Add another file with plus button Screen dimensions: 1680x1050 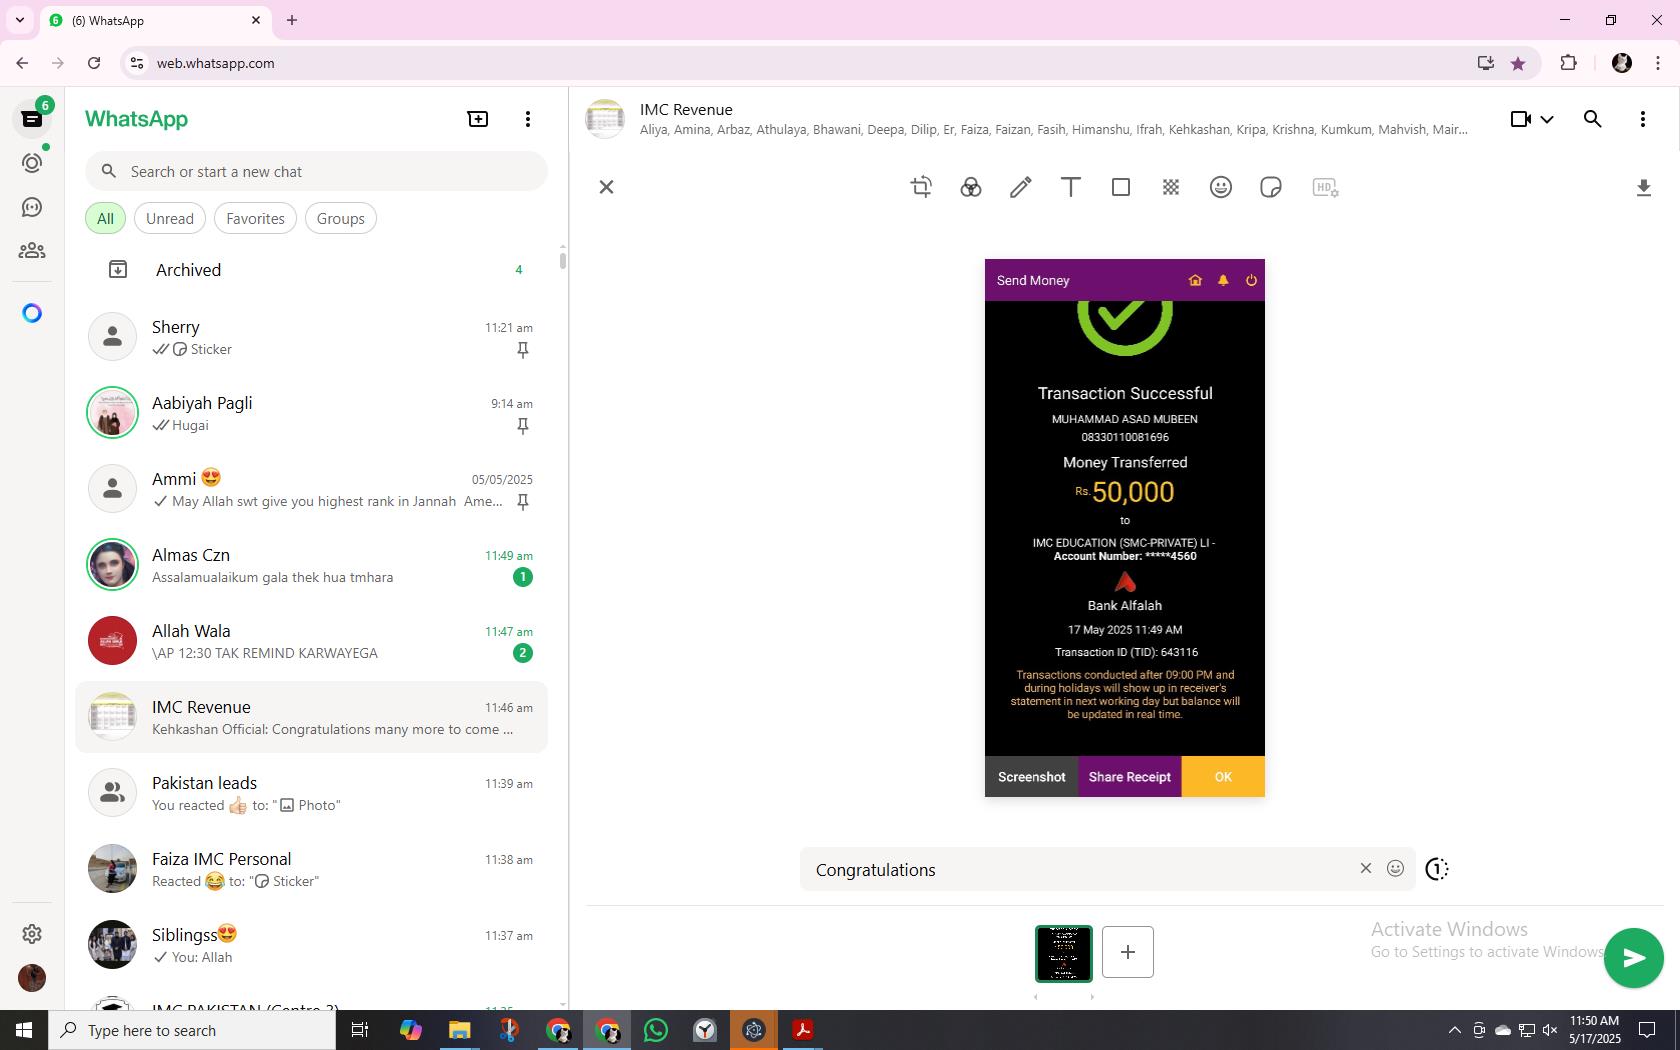(1128, 952)
